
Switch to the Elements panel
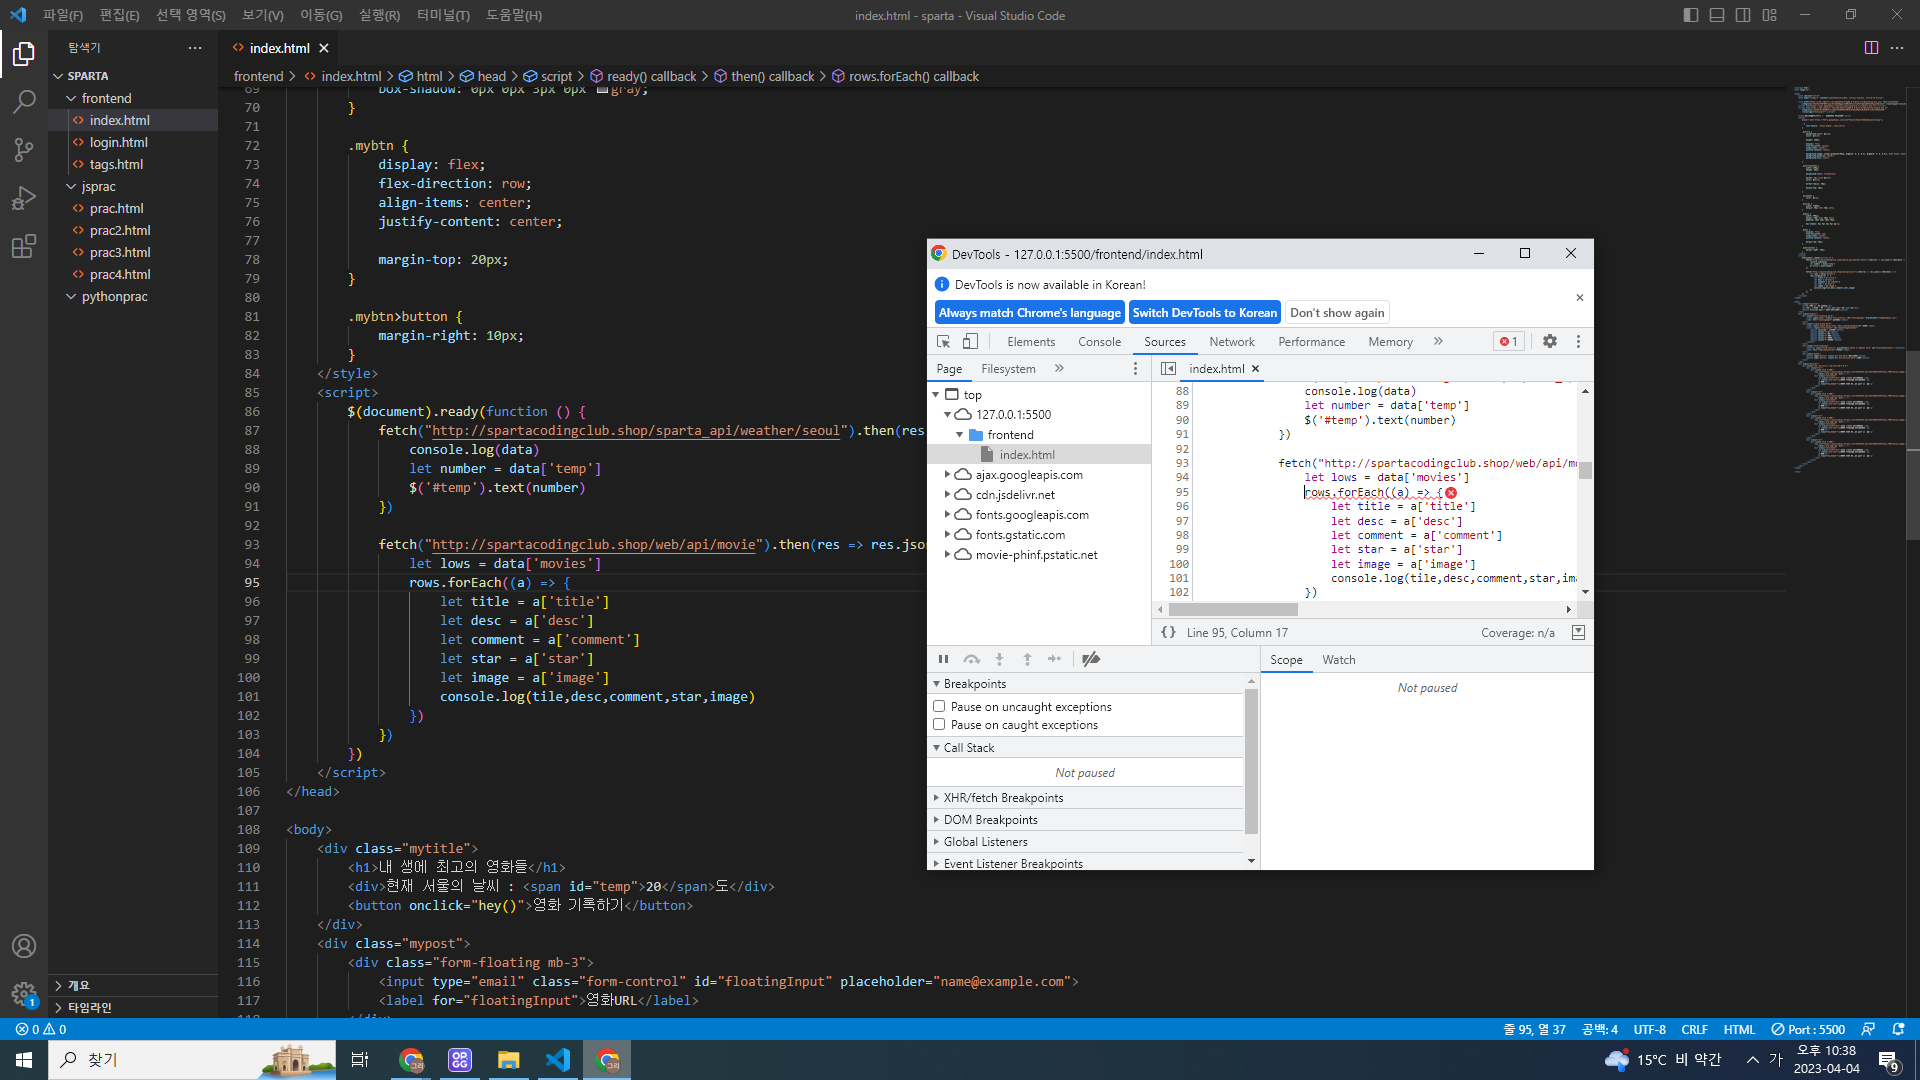tap(1031, 342)
